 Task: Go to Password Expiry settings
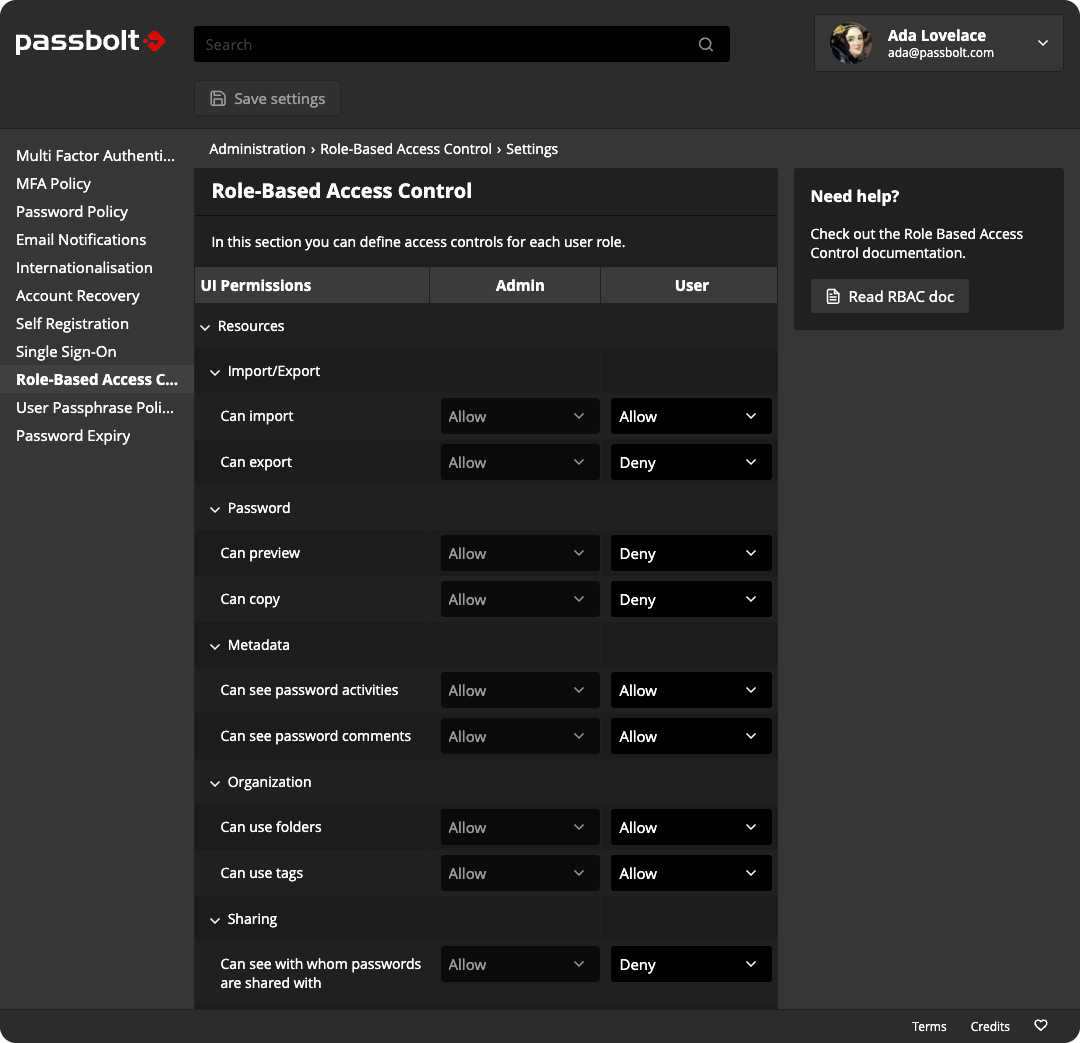pos(73,436)
